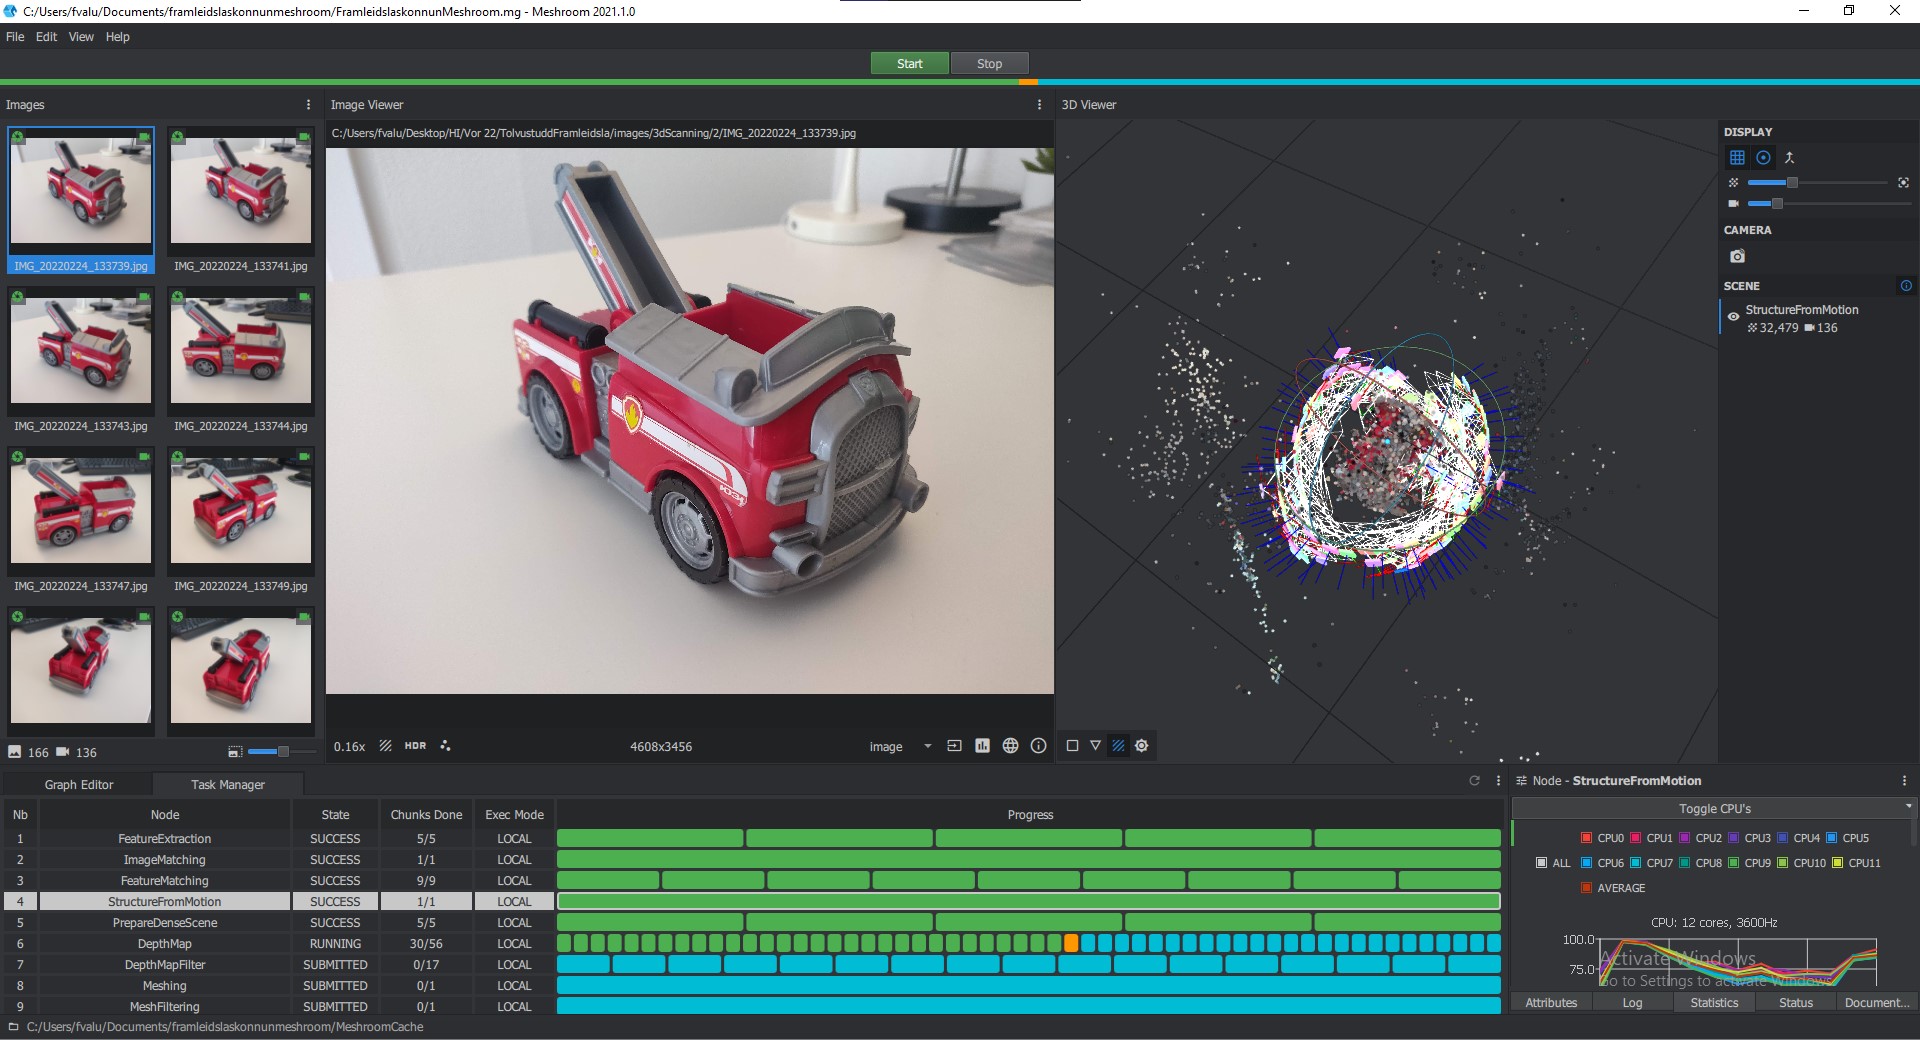Click the cache folder icon in status bar
This screenshot has height=1040, width=1920.
[13, 1027]
